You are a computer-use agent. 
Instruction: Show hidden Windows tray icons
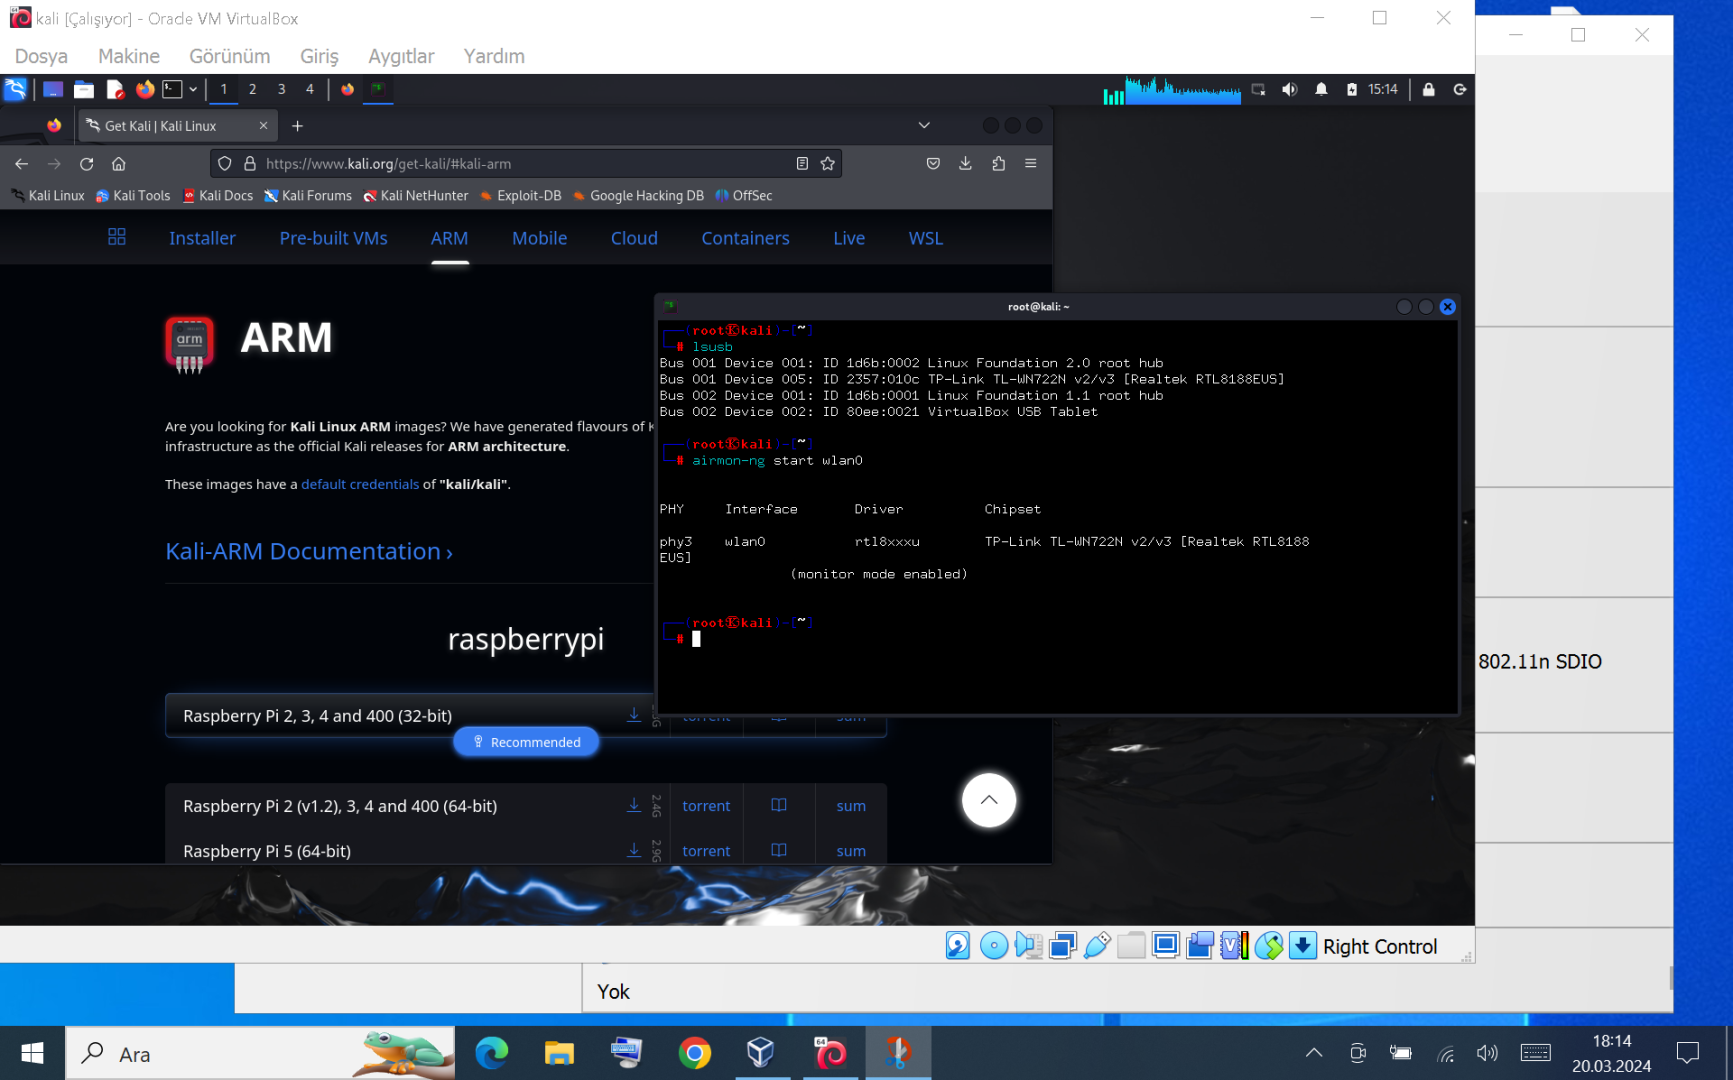(1314, 1053)
